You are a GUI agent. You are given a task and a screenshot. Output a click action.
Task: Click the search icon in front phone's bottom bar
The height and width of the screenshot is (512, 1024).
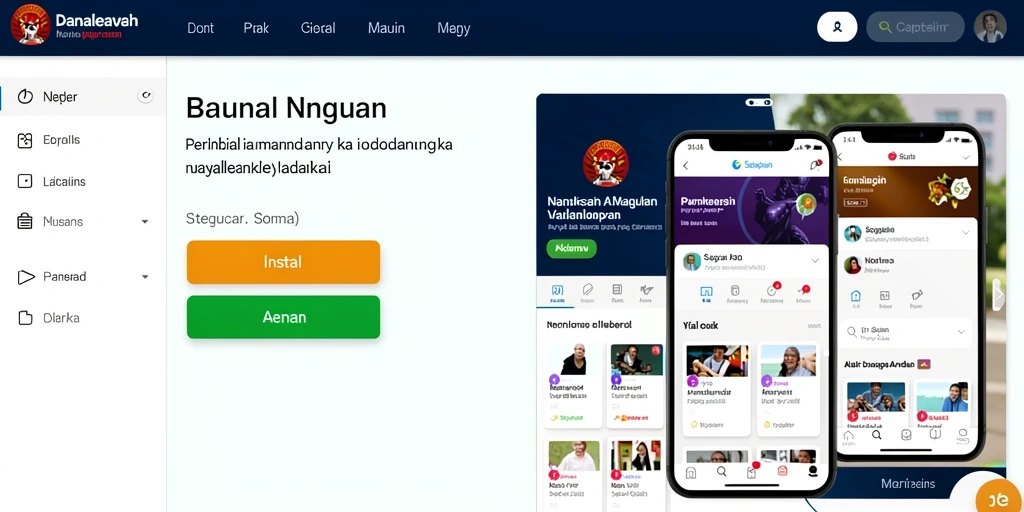coord(721,472)
